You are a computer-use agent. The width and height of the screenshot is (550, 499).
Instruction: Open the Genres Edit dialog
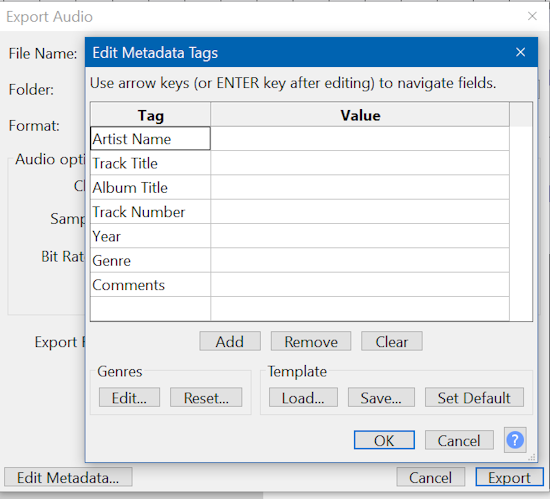pyautogui.click(x=129, y=397)
